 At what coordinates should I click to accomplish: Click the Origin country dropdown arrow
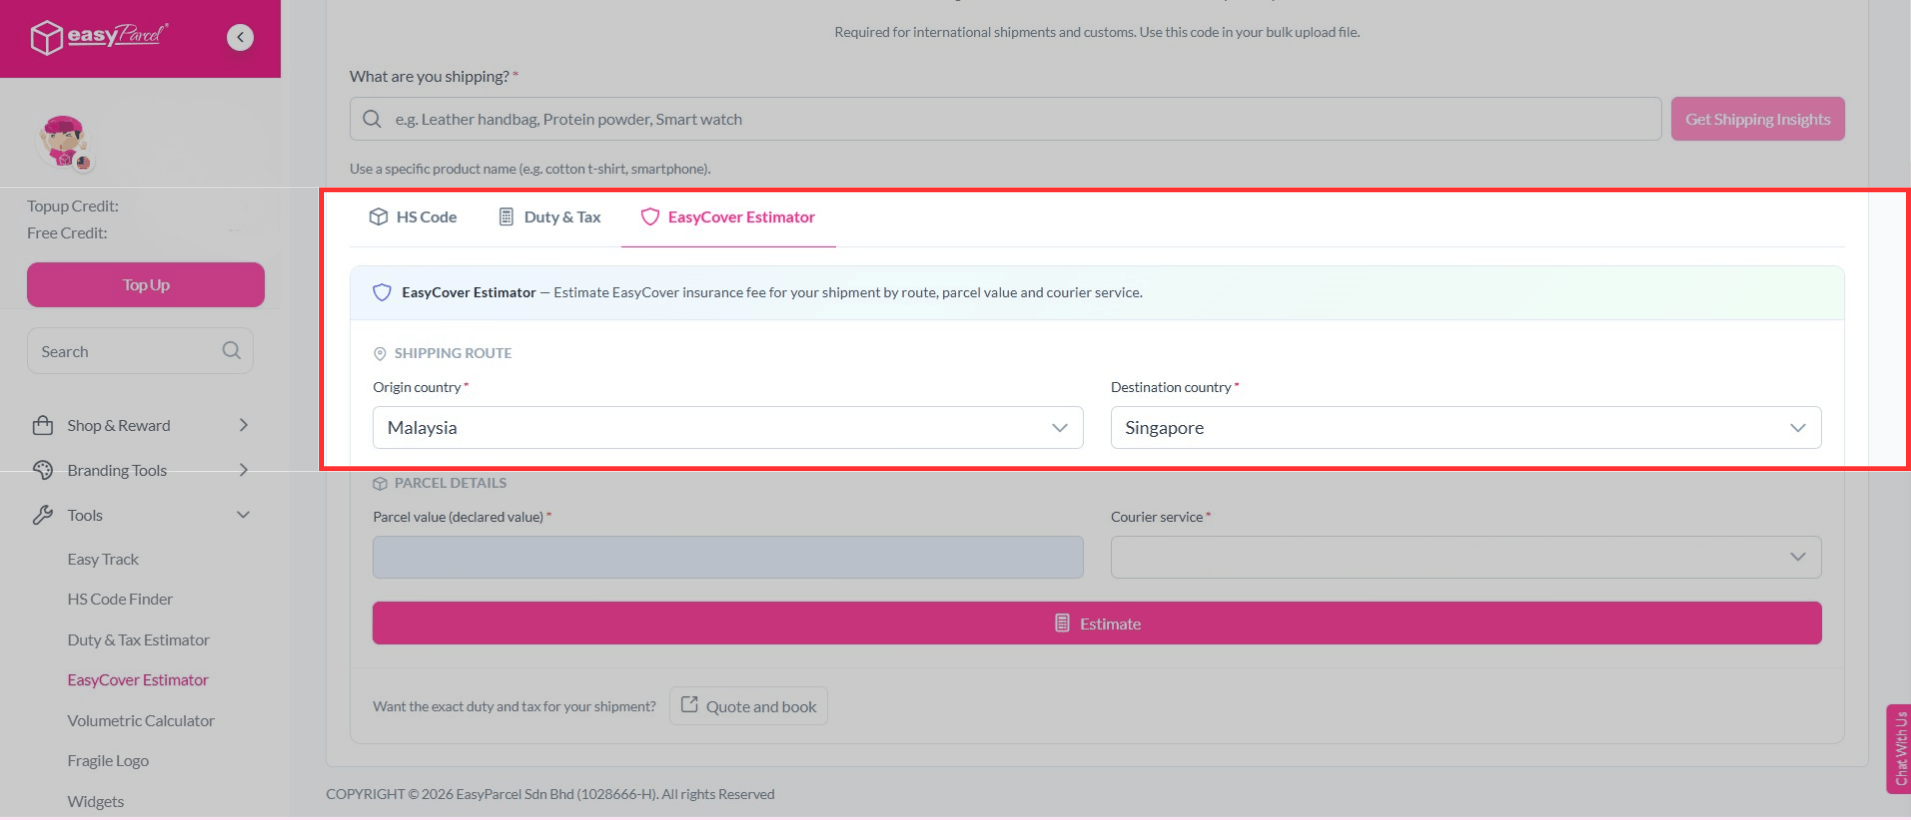1060,428
